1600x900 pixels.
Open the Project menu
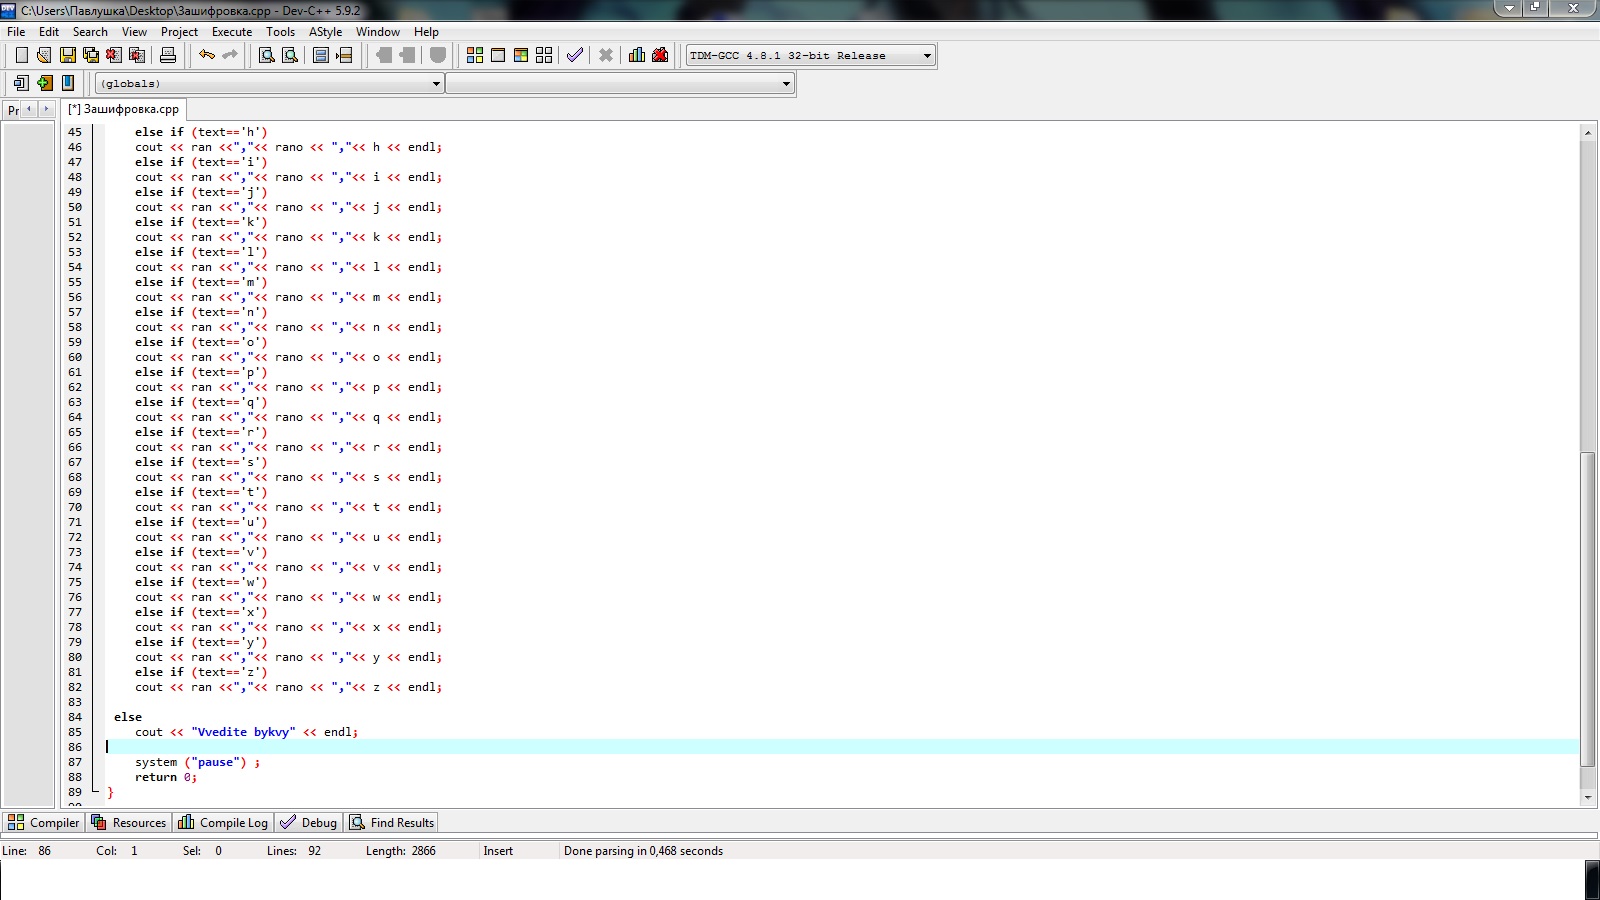179,32
